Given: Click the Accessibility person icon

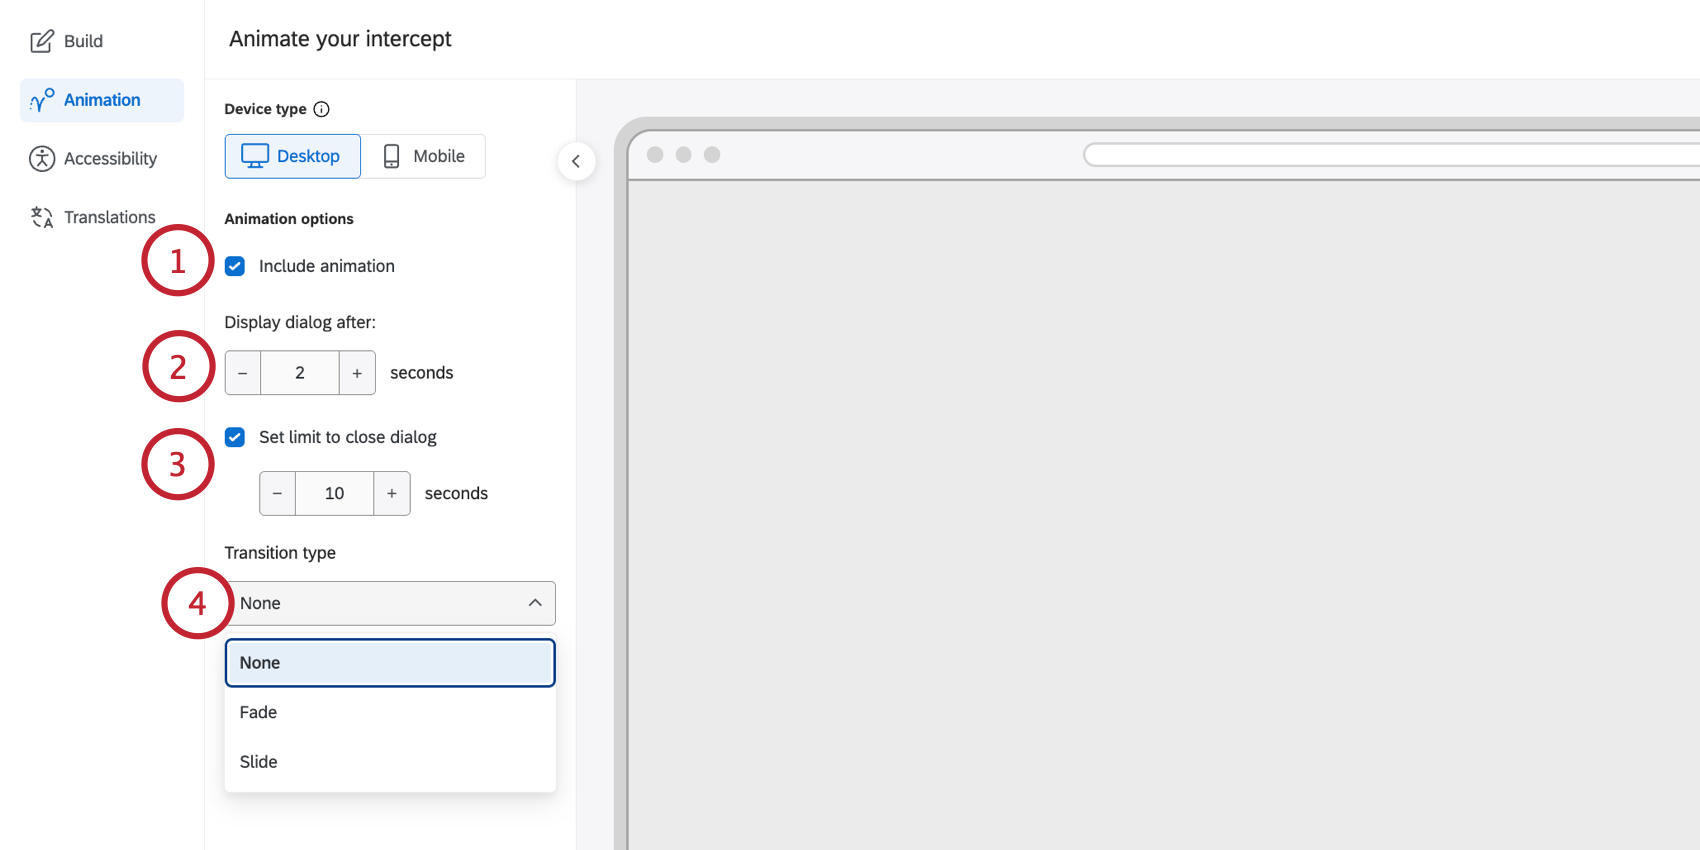Looking at the screenshot, I should [42, 158].
